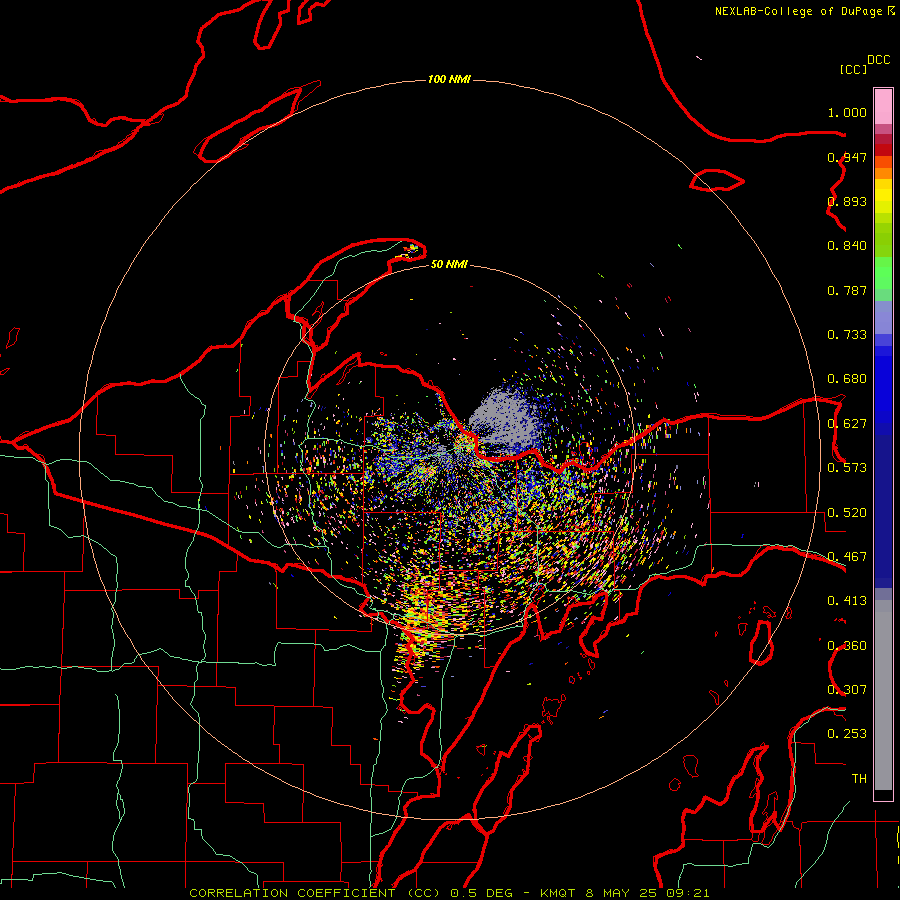Select the 0.787 scale value
The image size is (900, 900).
847,290
